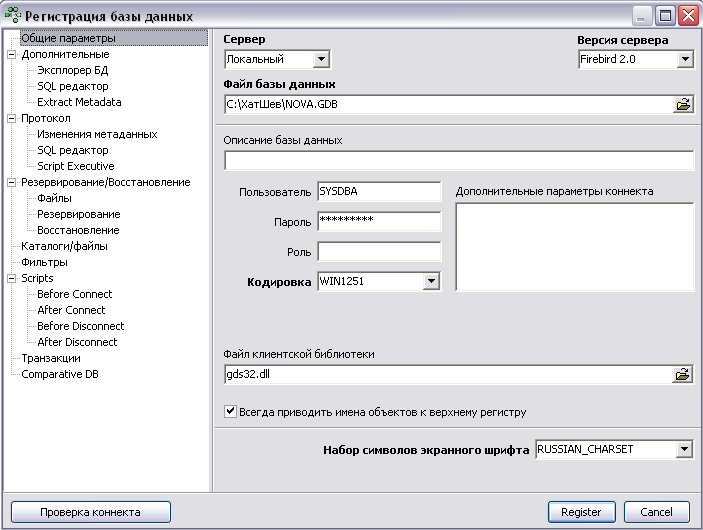The image size is (703, 530).
Task: Click the Пароль password field
Action: (379, 222)
